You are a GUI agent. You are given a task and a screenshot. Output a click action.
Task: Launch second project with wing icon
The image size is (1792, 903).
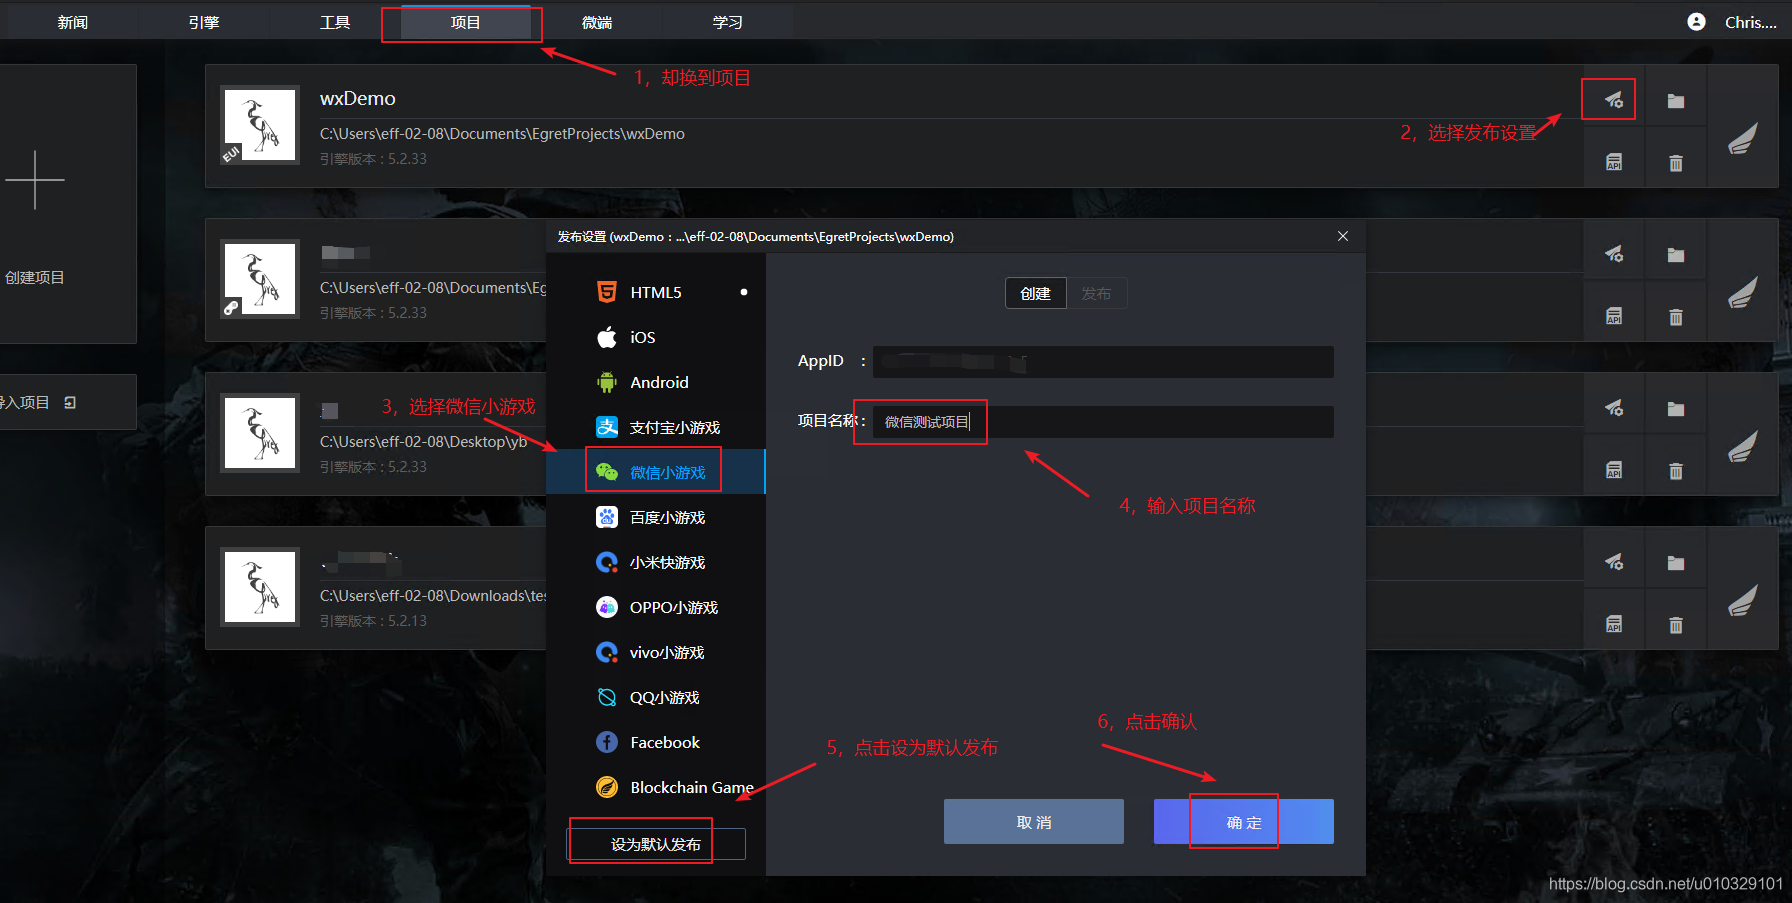pos(1743,293)
